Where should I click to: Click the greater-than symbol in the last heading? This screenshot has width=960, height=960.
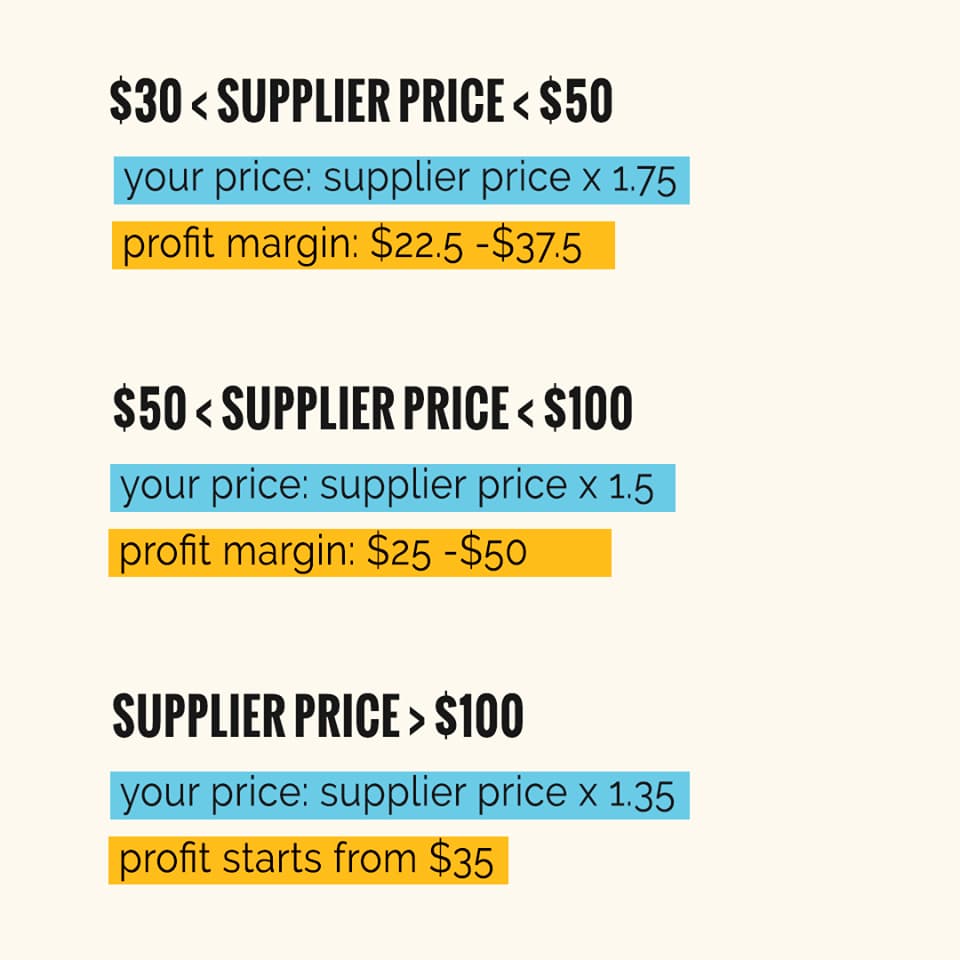[x=416, y=721]
